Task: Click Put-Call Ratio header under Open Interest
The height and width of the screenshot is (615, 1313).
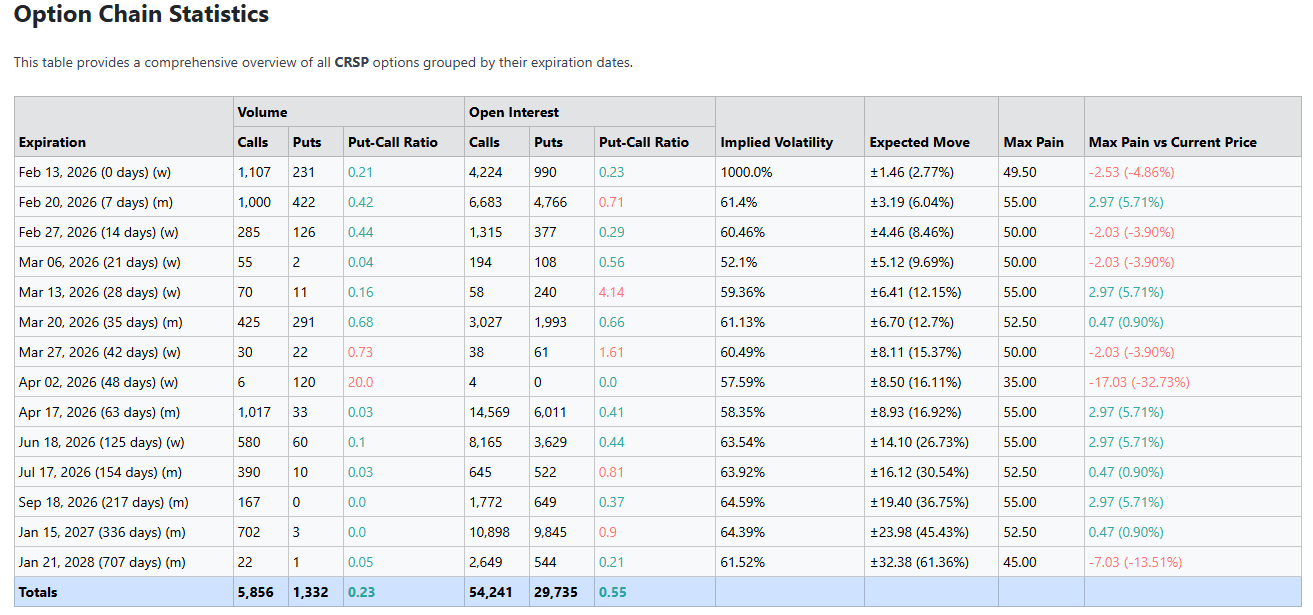Action: click(x=643, y=142)
